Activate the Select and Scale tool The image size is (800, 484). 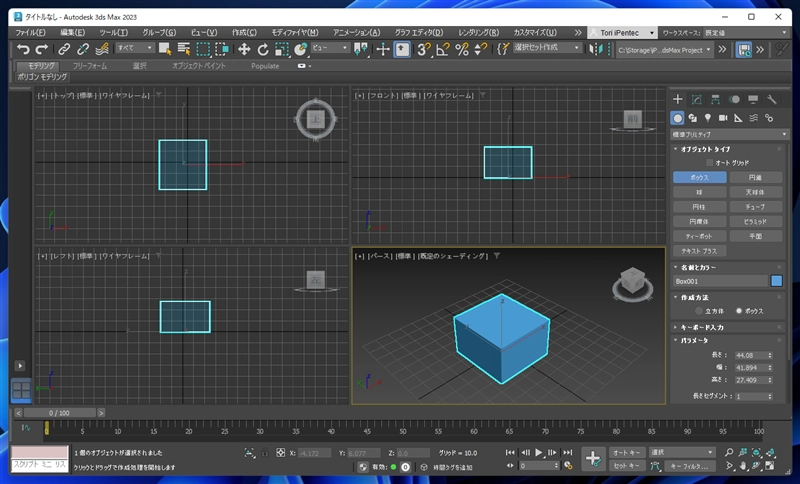pos(282,49)
